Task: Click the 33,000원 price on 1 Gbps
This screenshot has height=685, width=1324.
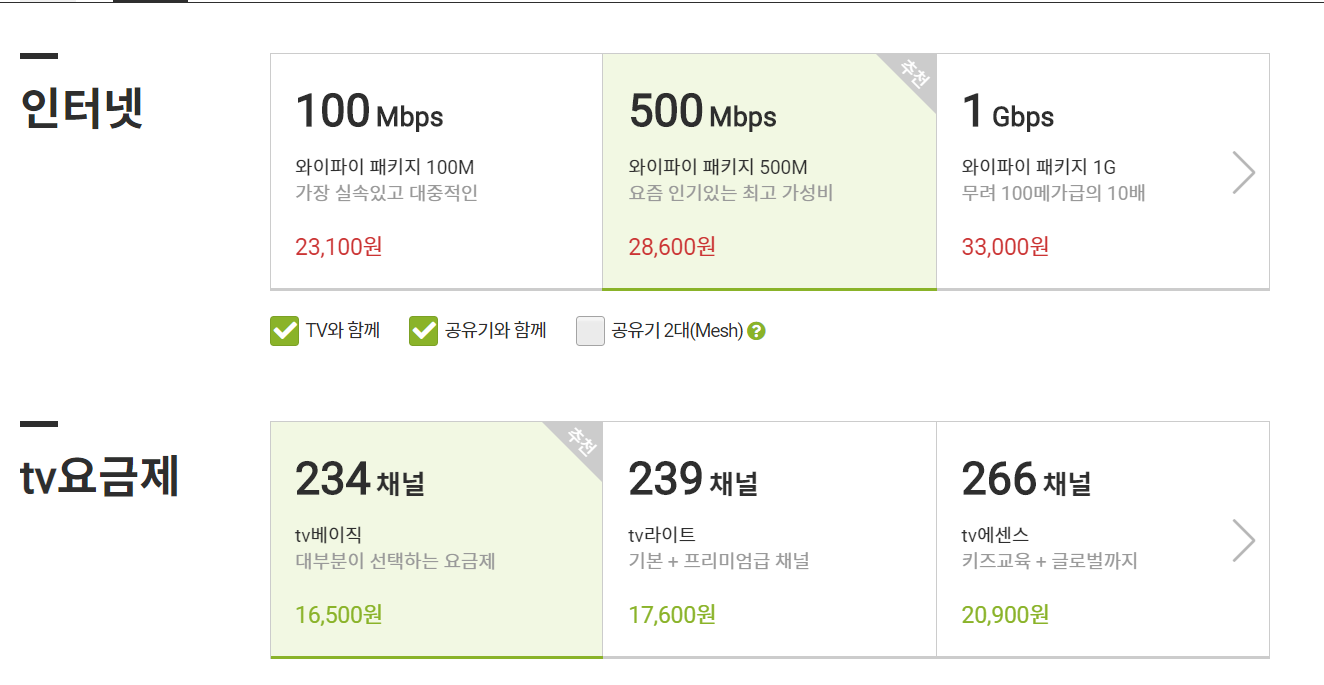Action: click(1005, 246)
